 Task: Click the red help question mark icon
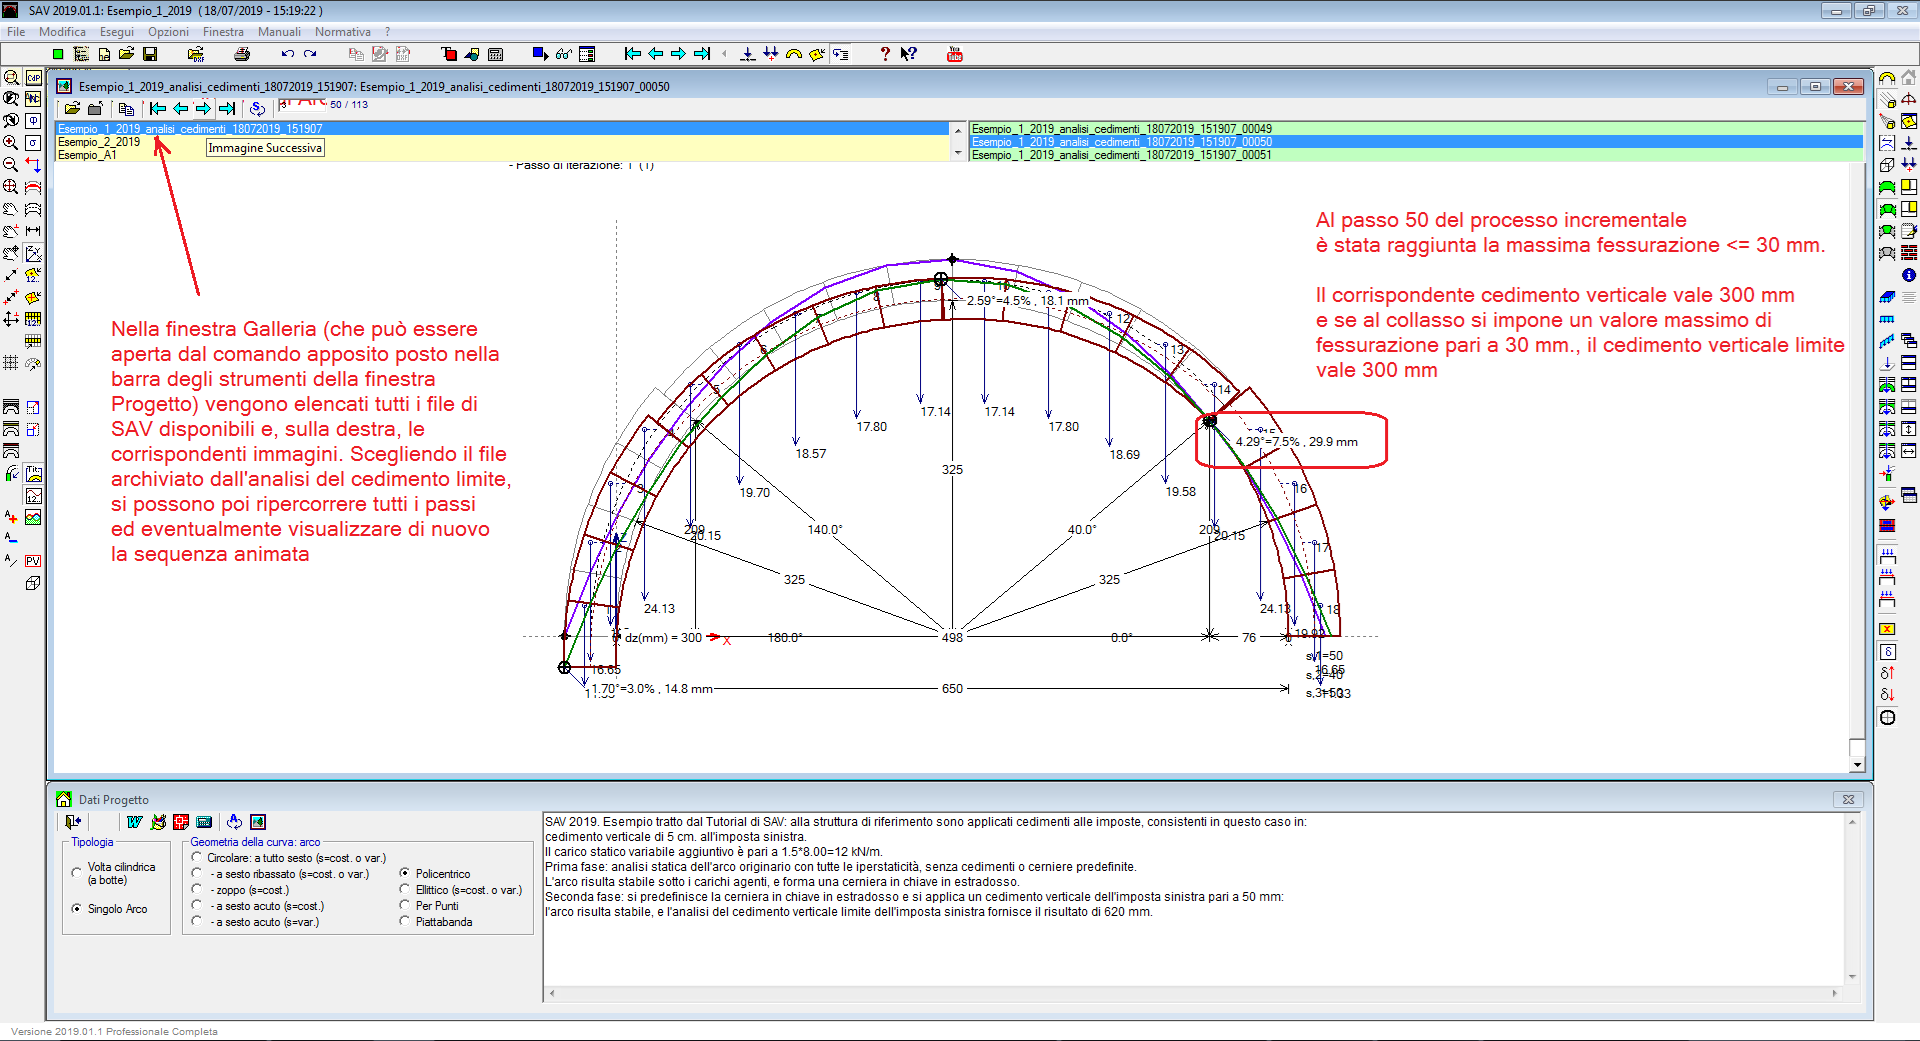(884, 54)
